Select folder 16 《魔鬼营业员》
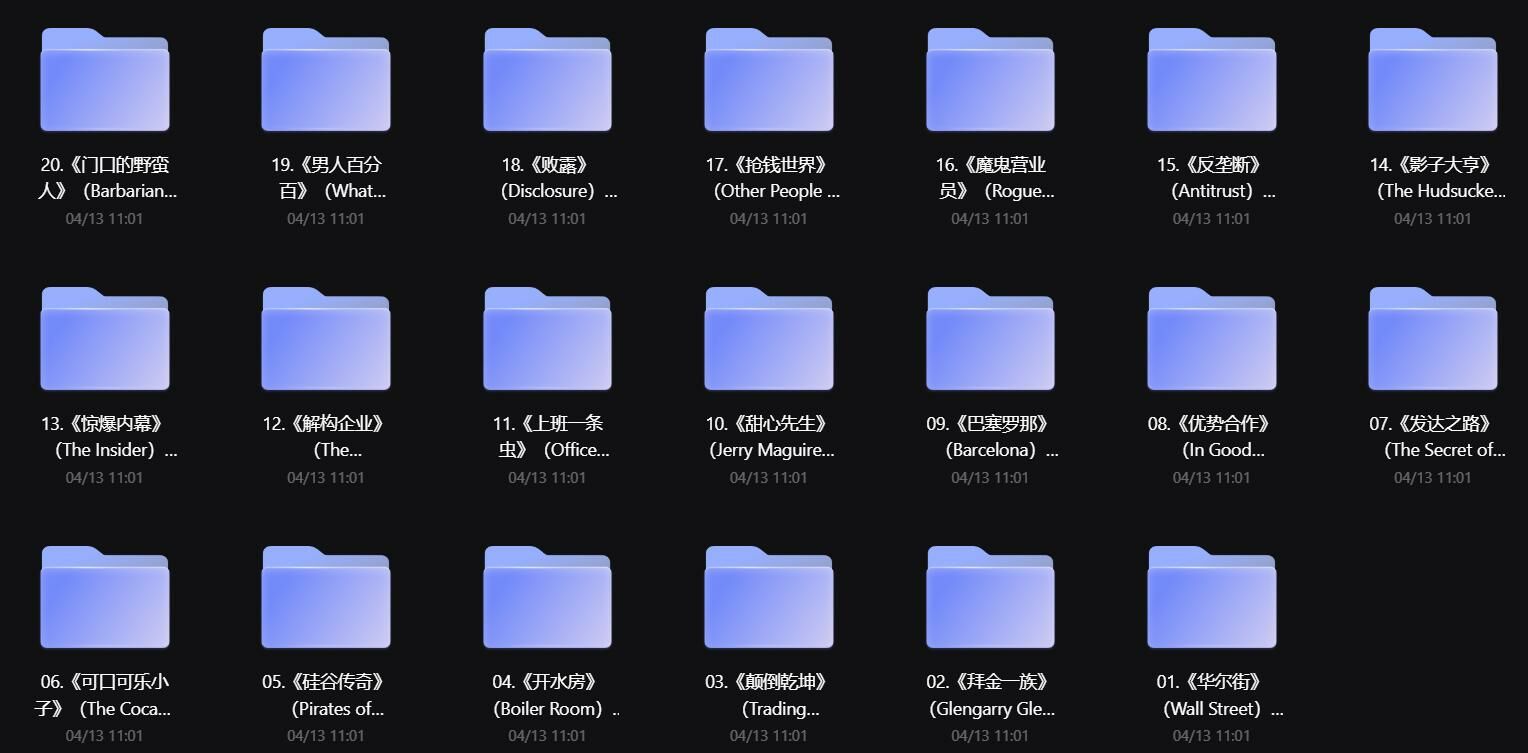Image resolution: width=1528 pixels, height=753 pixels. point(990,81)
